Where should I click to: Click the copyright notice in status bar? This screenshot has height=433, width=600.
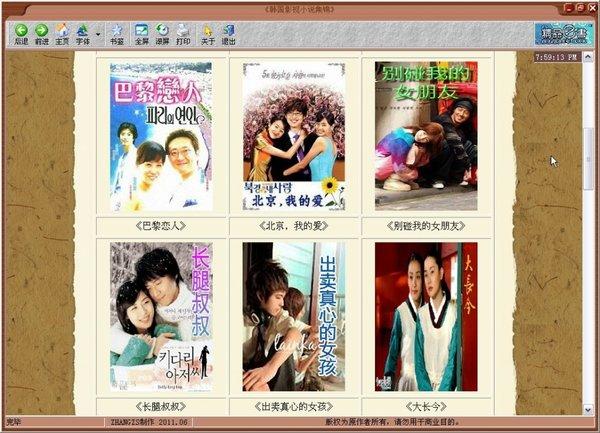[x=391, y=422]
